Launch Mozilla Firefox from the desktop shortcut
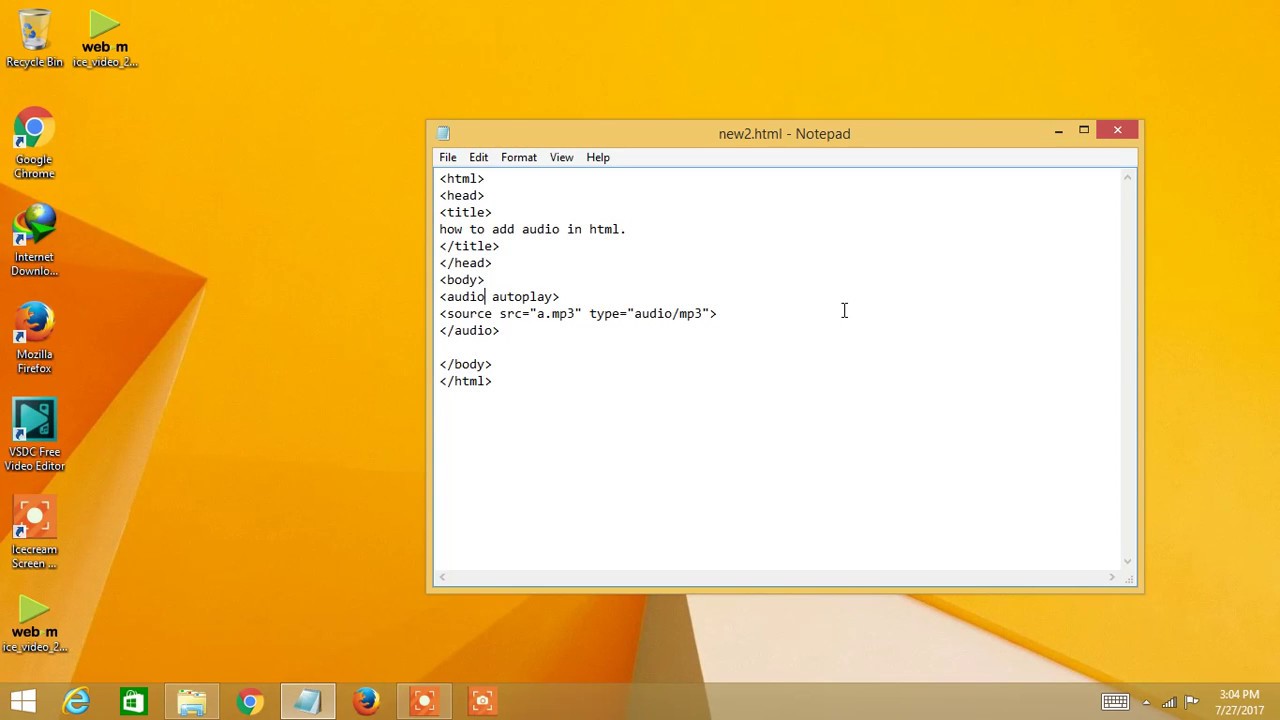This screenshot has height=720, width=1280. click(34, 337)
